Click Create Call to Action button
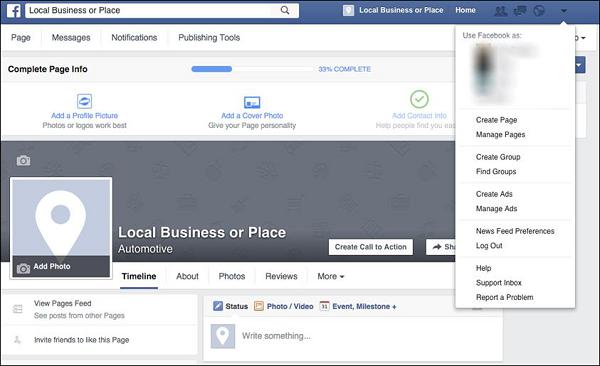 click(x=370, y=247)
